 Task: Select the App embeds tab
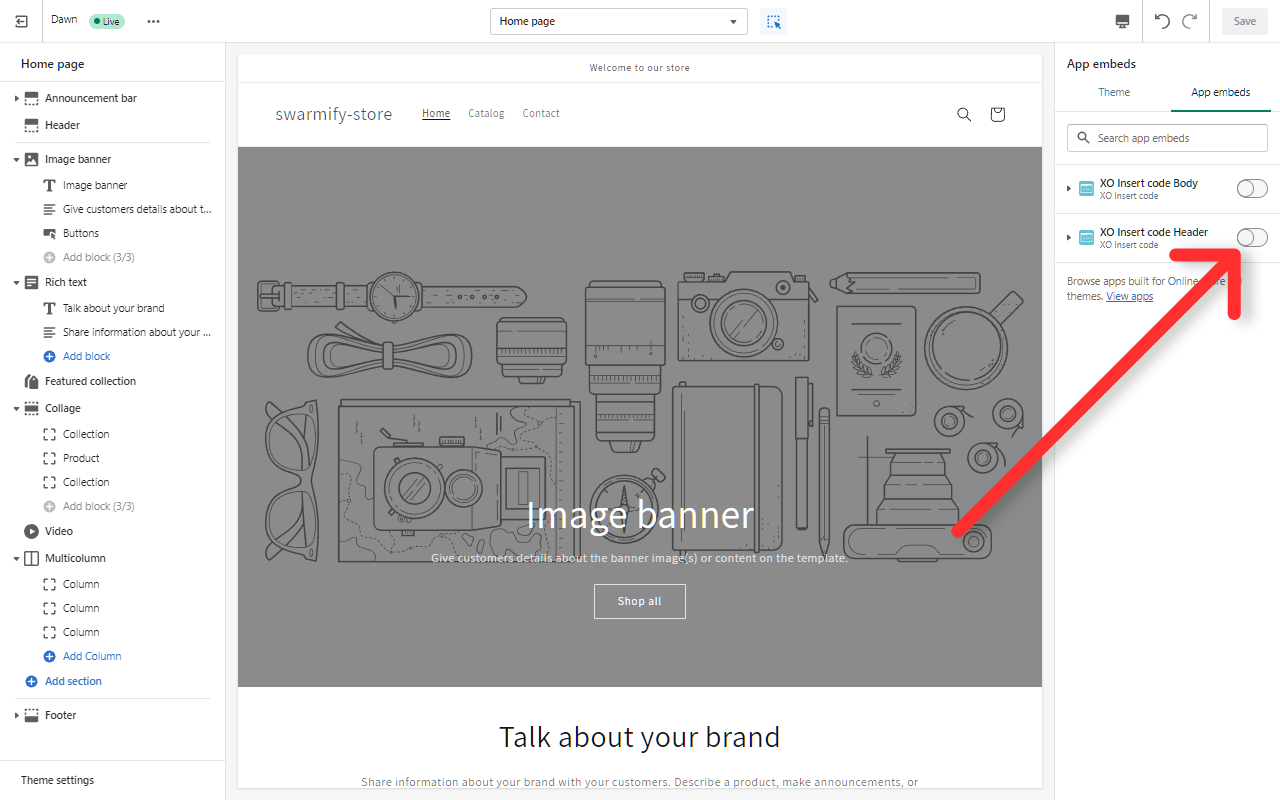1220,92
